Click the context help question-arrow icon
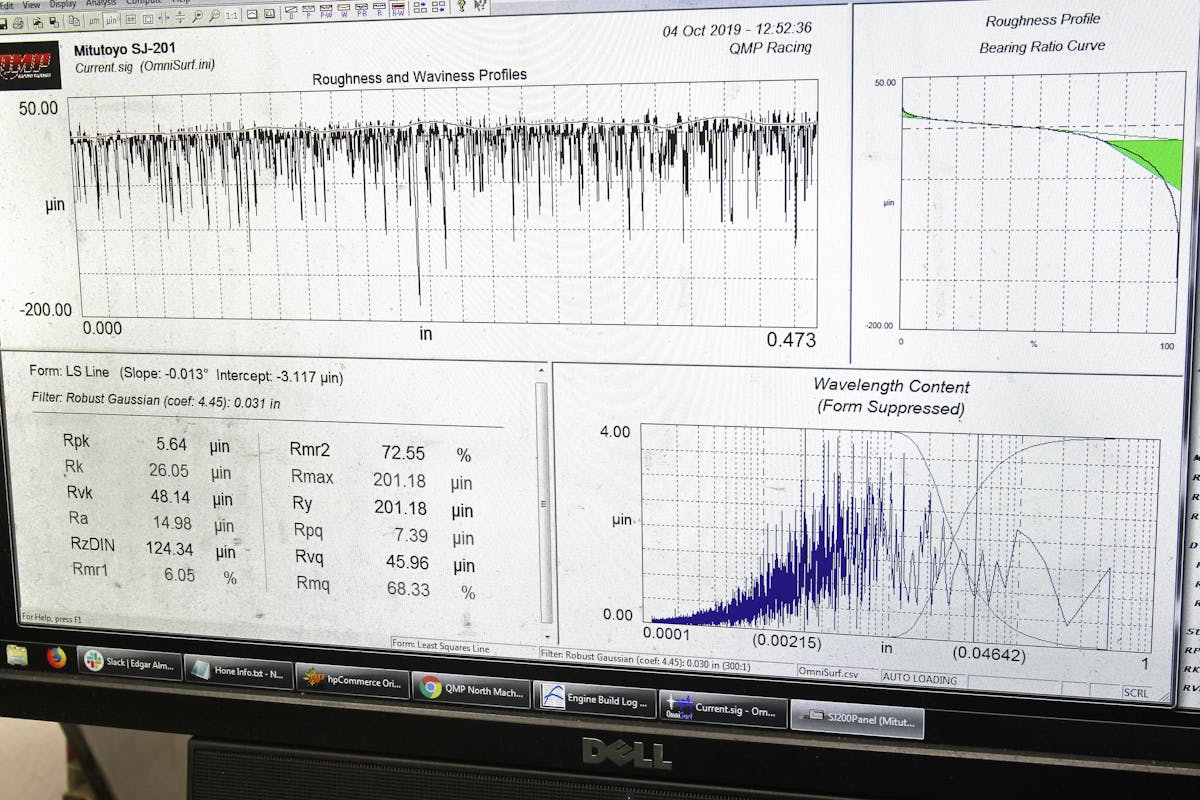Screen dimensions: 1200x800 481,6
